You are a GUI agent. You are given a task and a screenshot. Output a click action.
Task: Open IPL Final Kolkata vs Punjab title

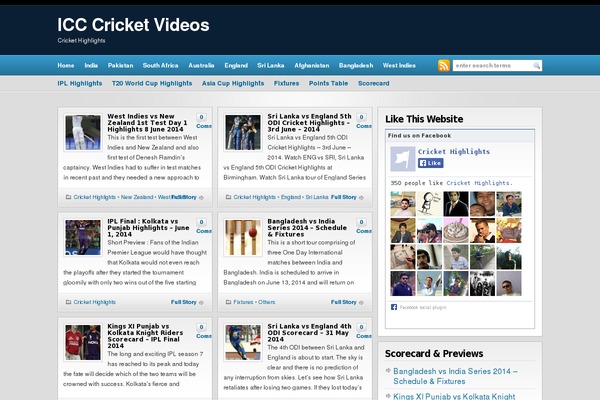point(148,227)
